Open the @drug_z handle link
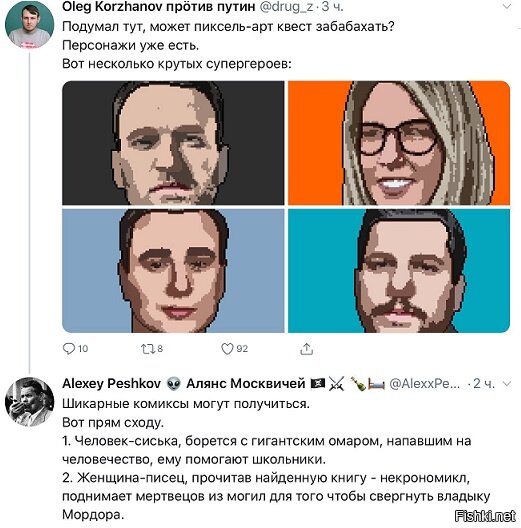Screen dimensions: 521x528 pos(287,7)
